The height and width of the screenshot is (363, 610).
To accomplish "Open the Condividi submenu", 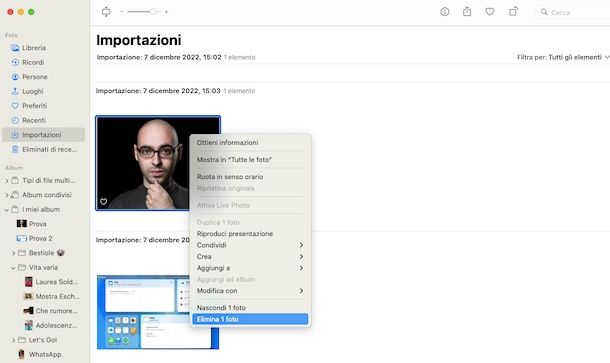I will tap(250, 245).
